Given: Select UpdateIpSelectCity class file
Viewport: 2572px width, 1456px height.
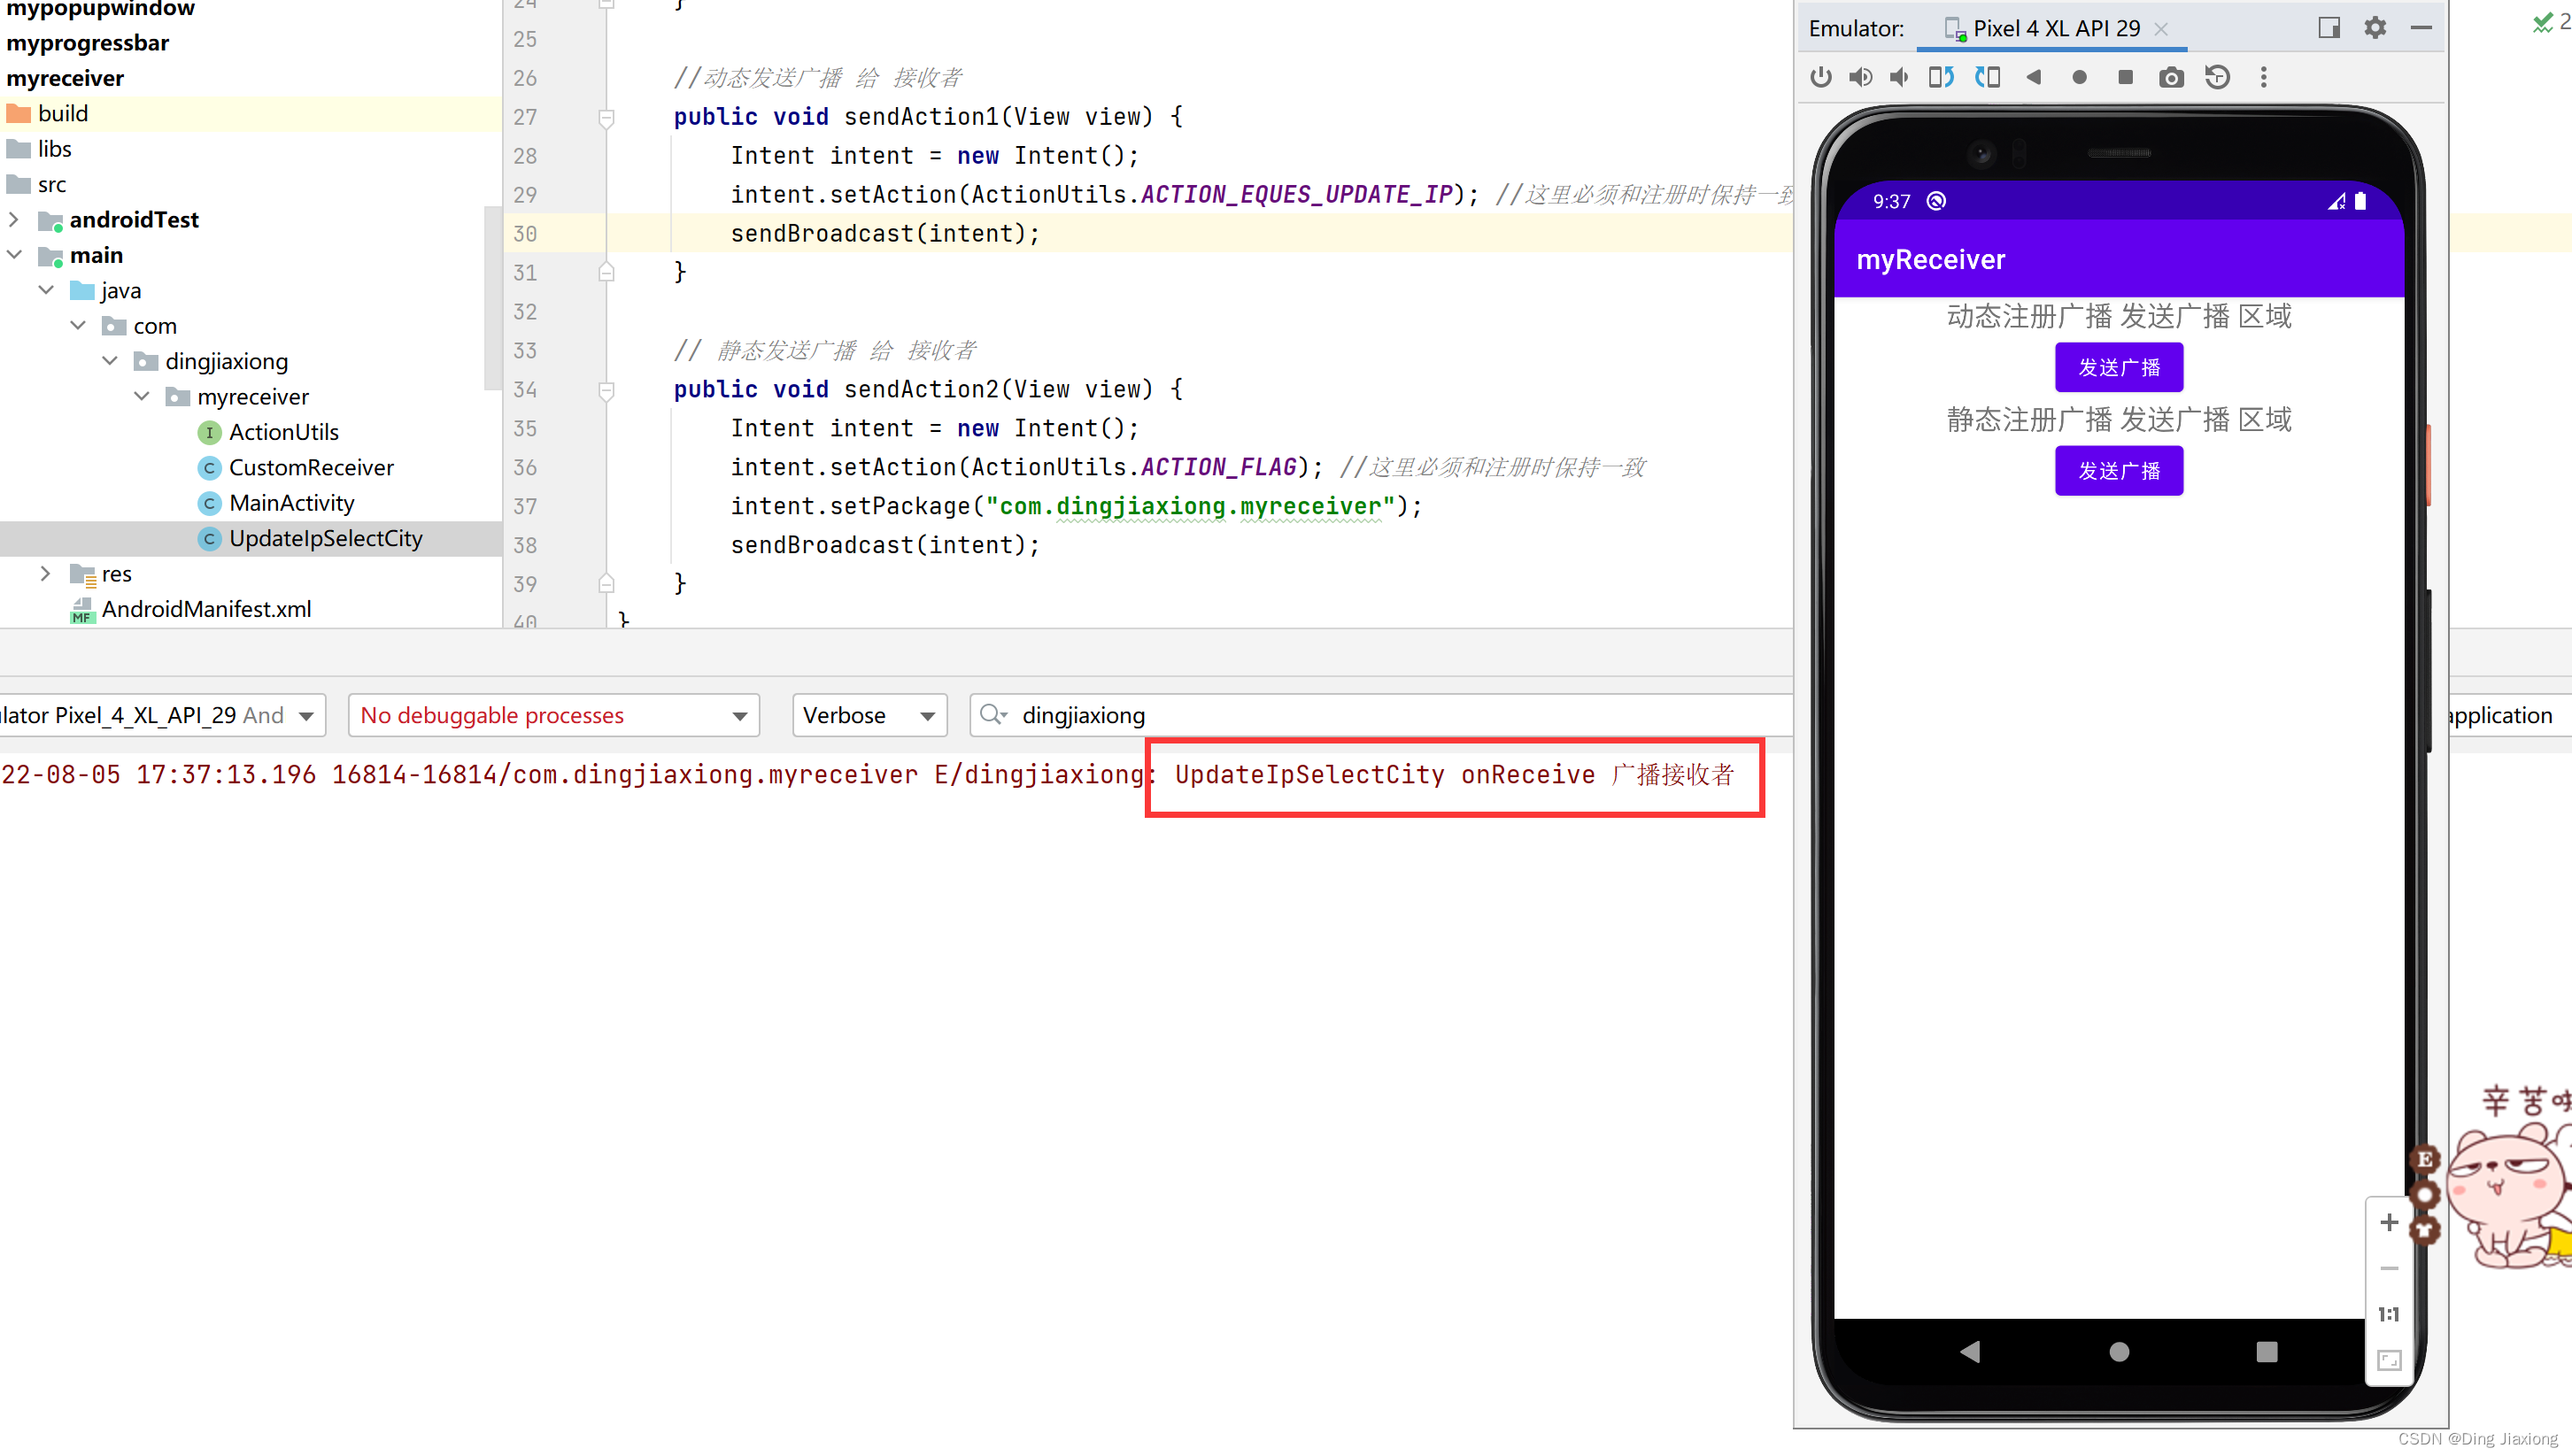Looking at the screenshot, I should (311, 538).
